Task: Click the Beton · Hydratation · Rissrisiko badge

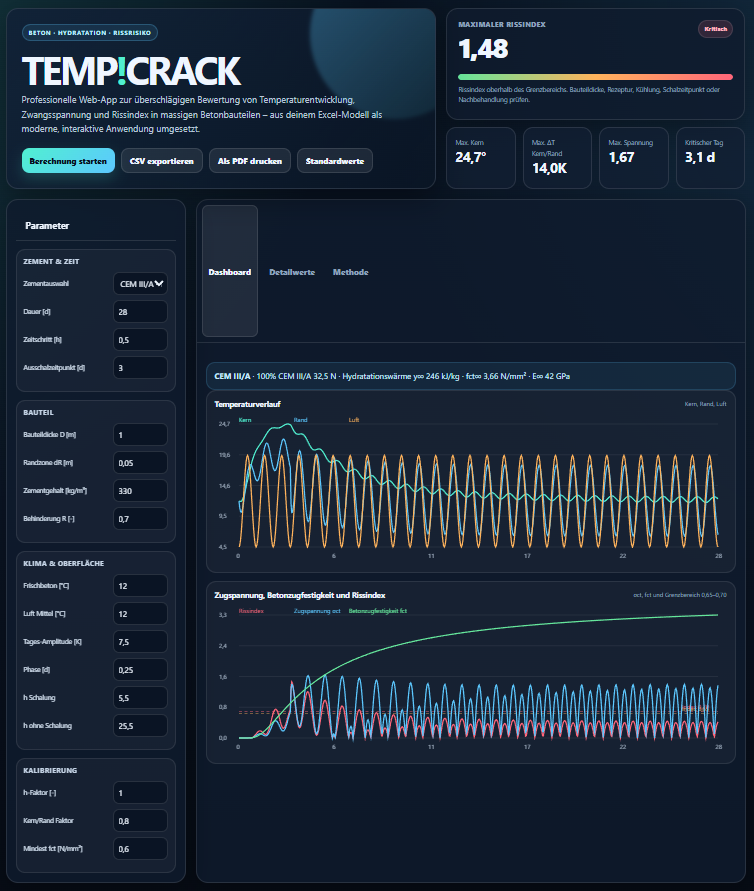Action: point(90,32)
